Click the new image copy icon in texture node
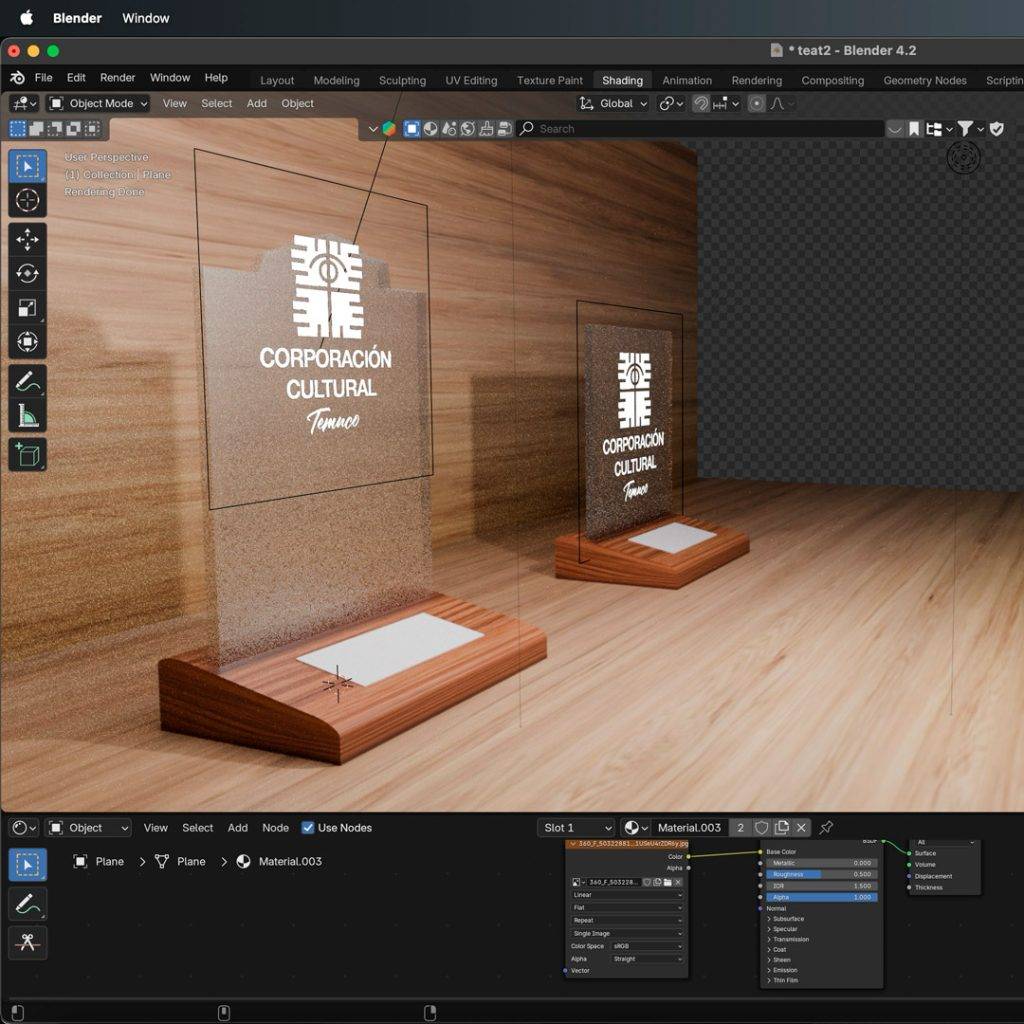This screenshot has width=1024, height=1024. 657,882
